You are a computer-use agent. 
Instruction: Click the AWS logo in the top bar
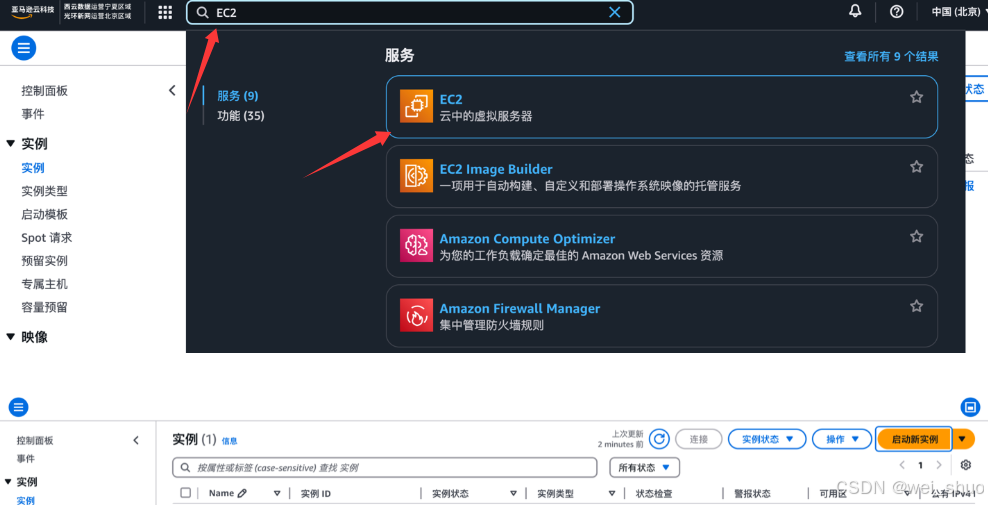coord(32,12)
